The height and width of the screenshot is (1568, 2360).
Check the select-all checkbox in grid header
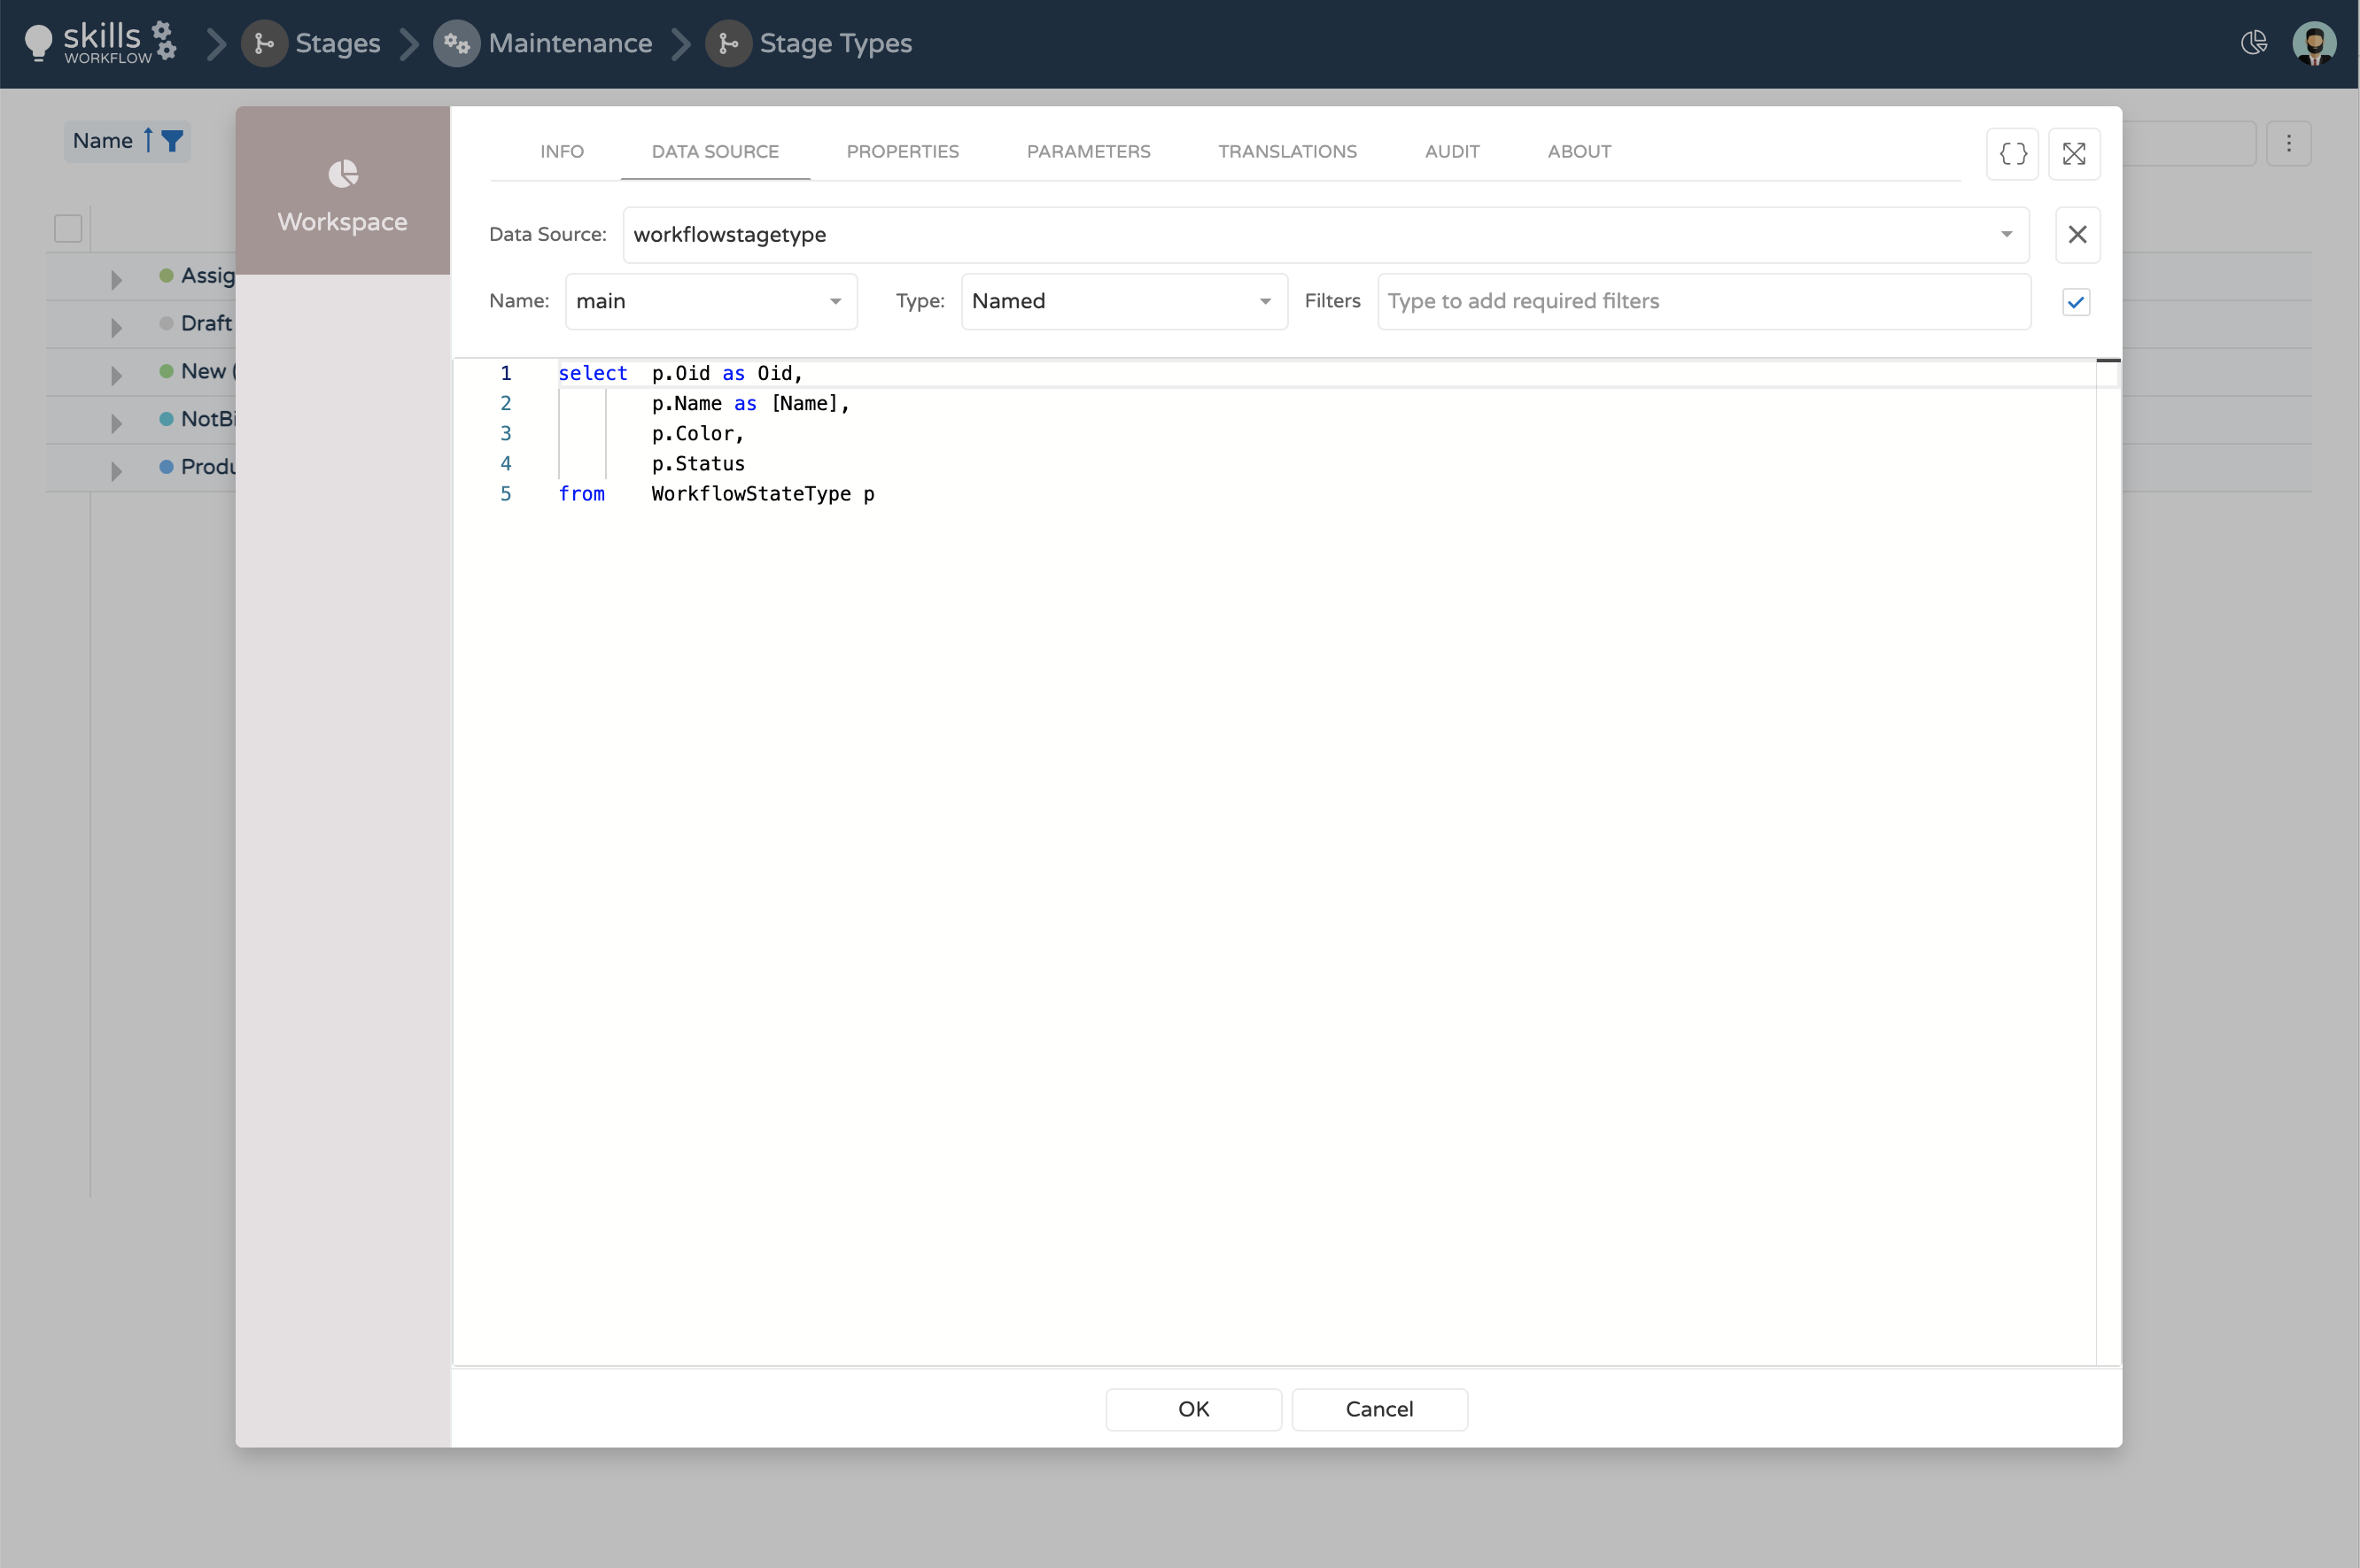click(68, 229)
